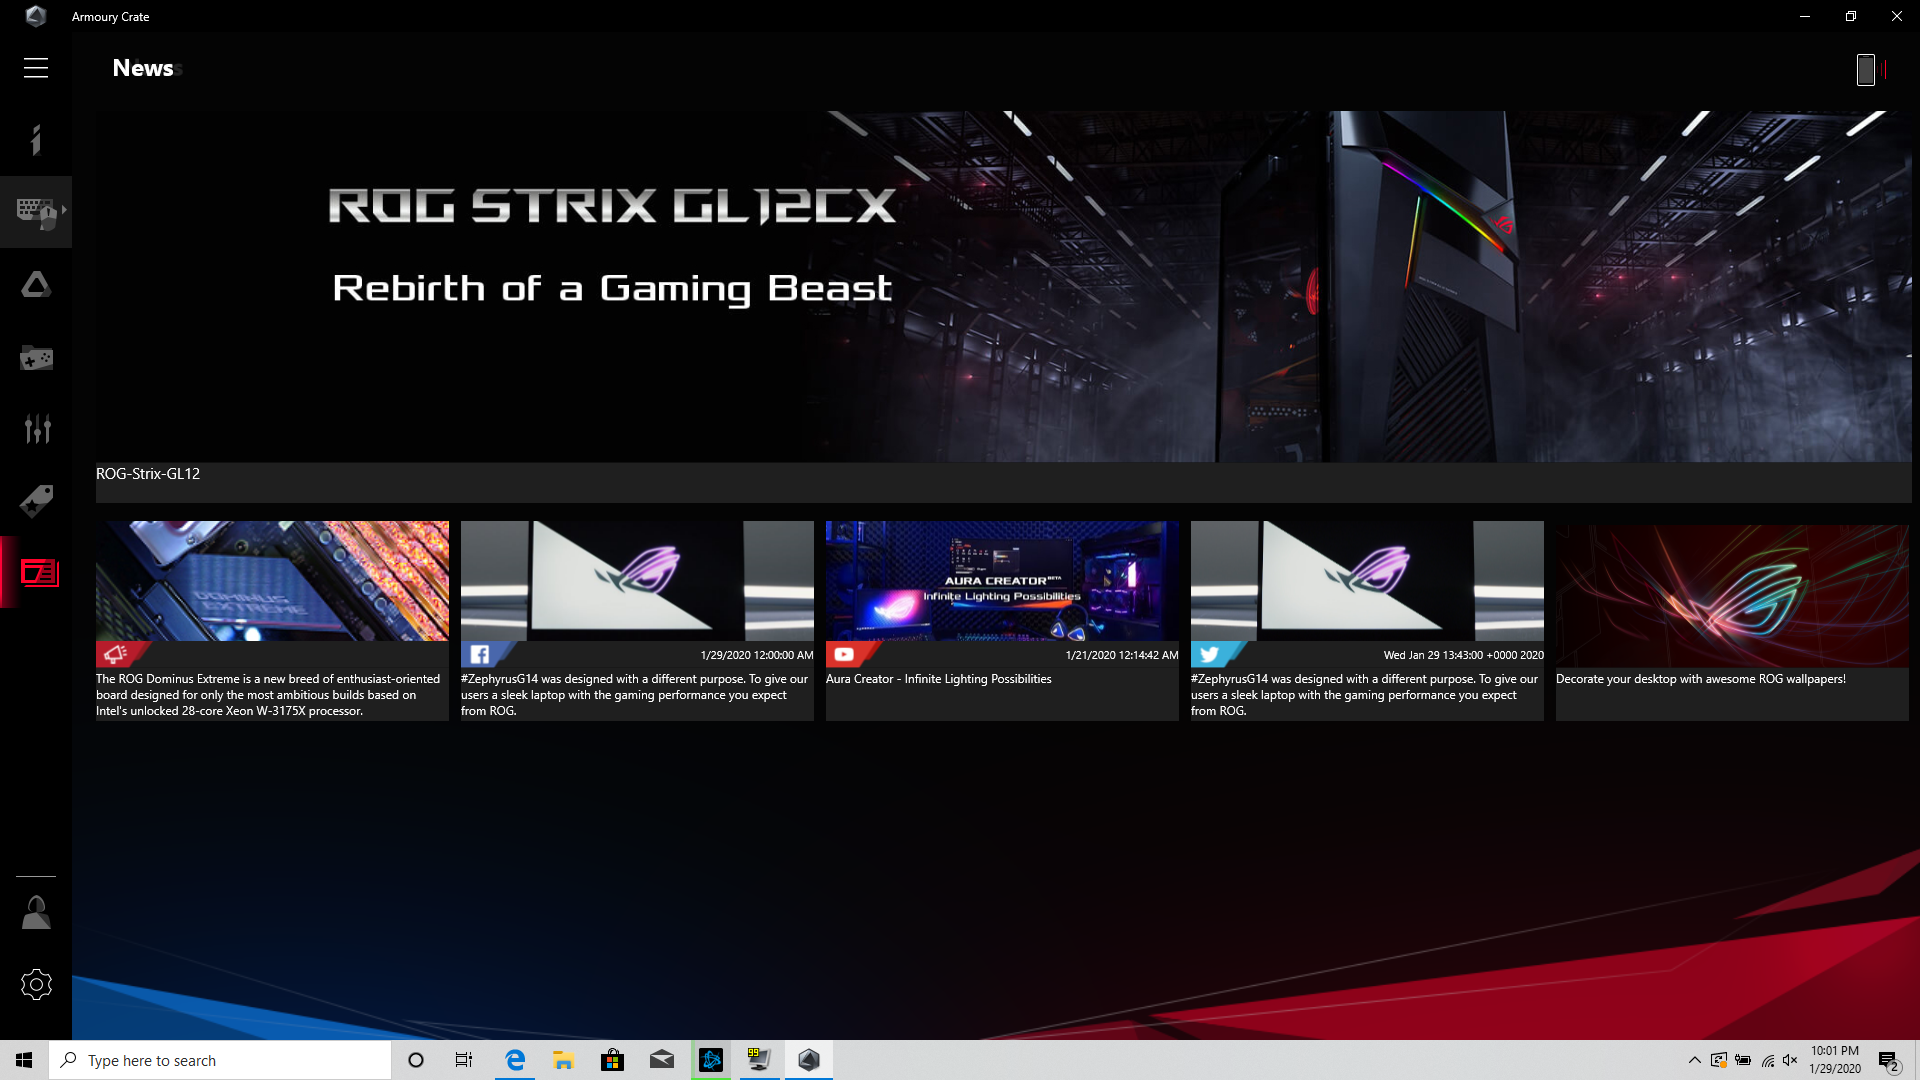Click the Facebook icon on ZephyrusG14 post
This screenshot has width=1920, height=1080.
[480, 655]
